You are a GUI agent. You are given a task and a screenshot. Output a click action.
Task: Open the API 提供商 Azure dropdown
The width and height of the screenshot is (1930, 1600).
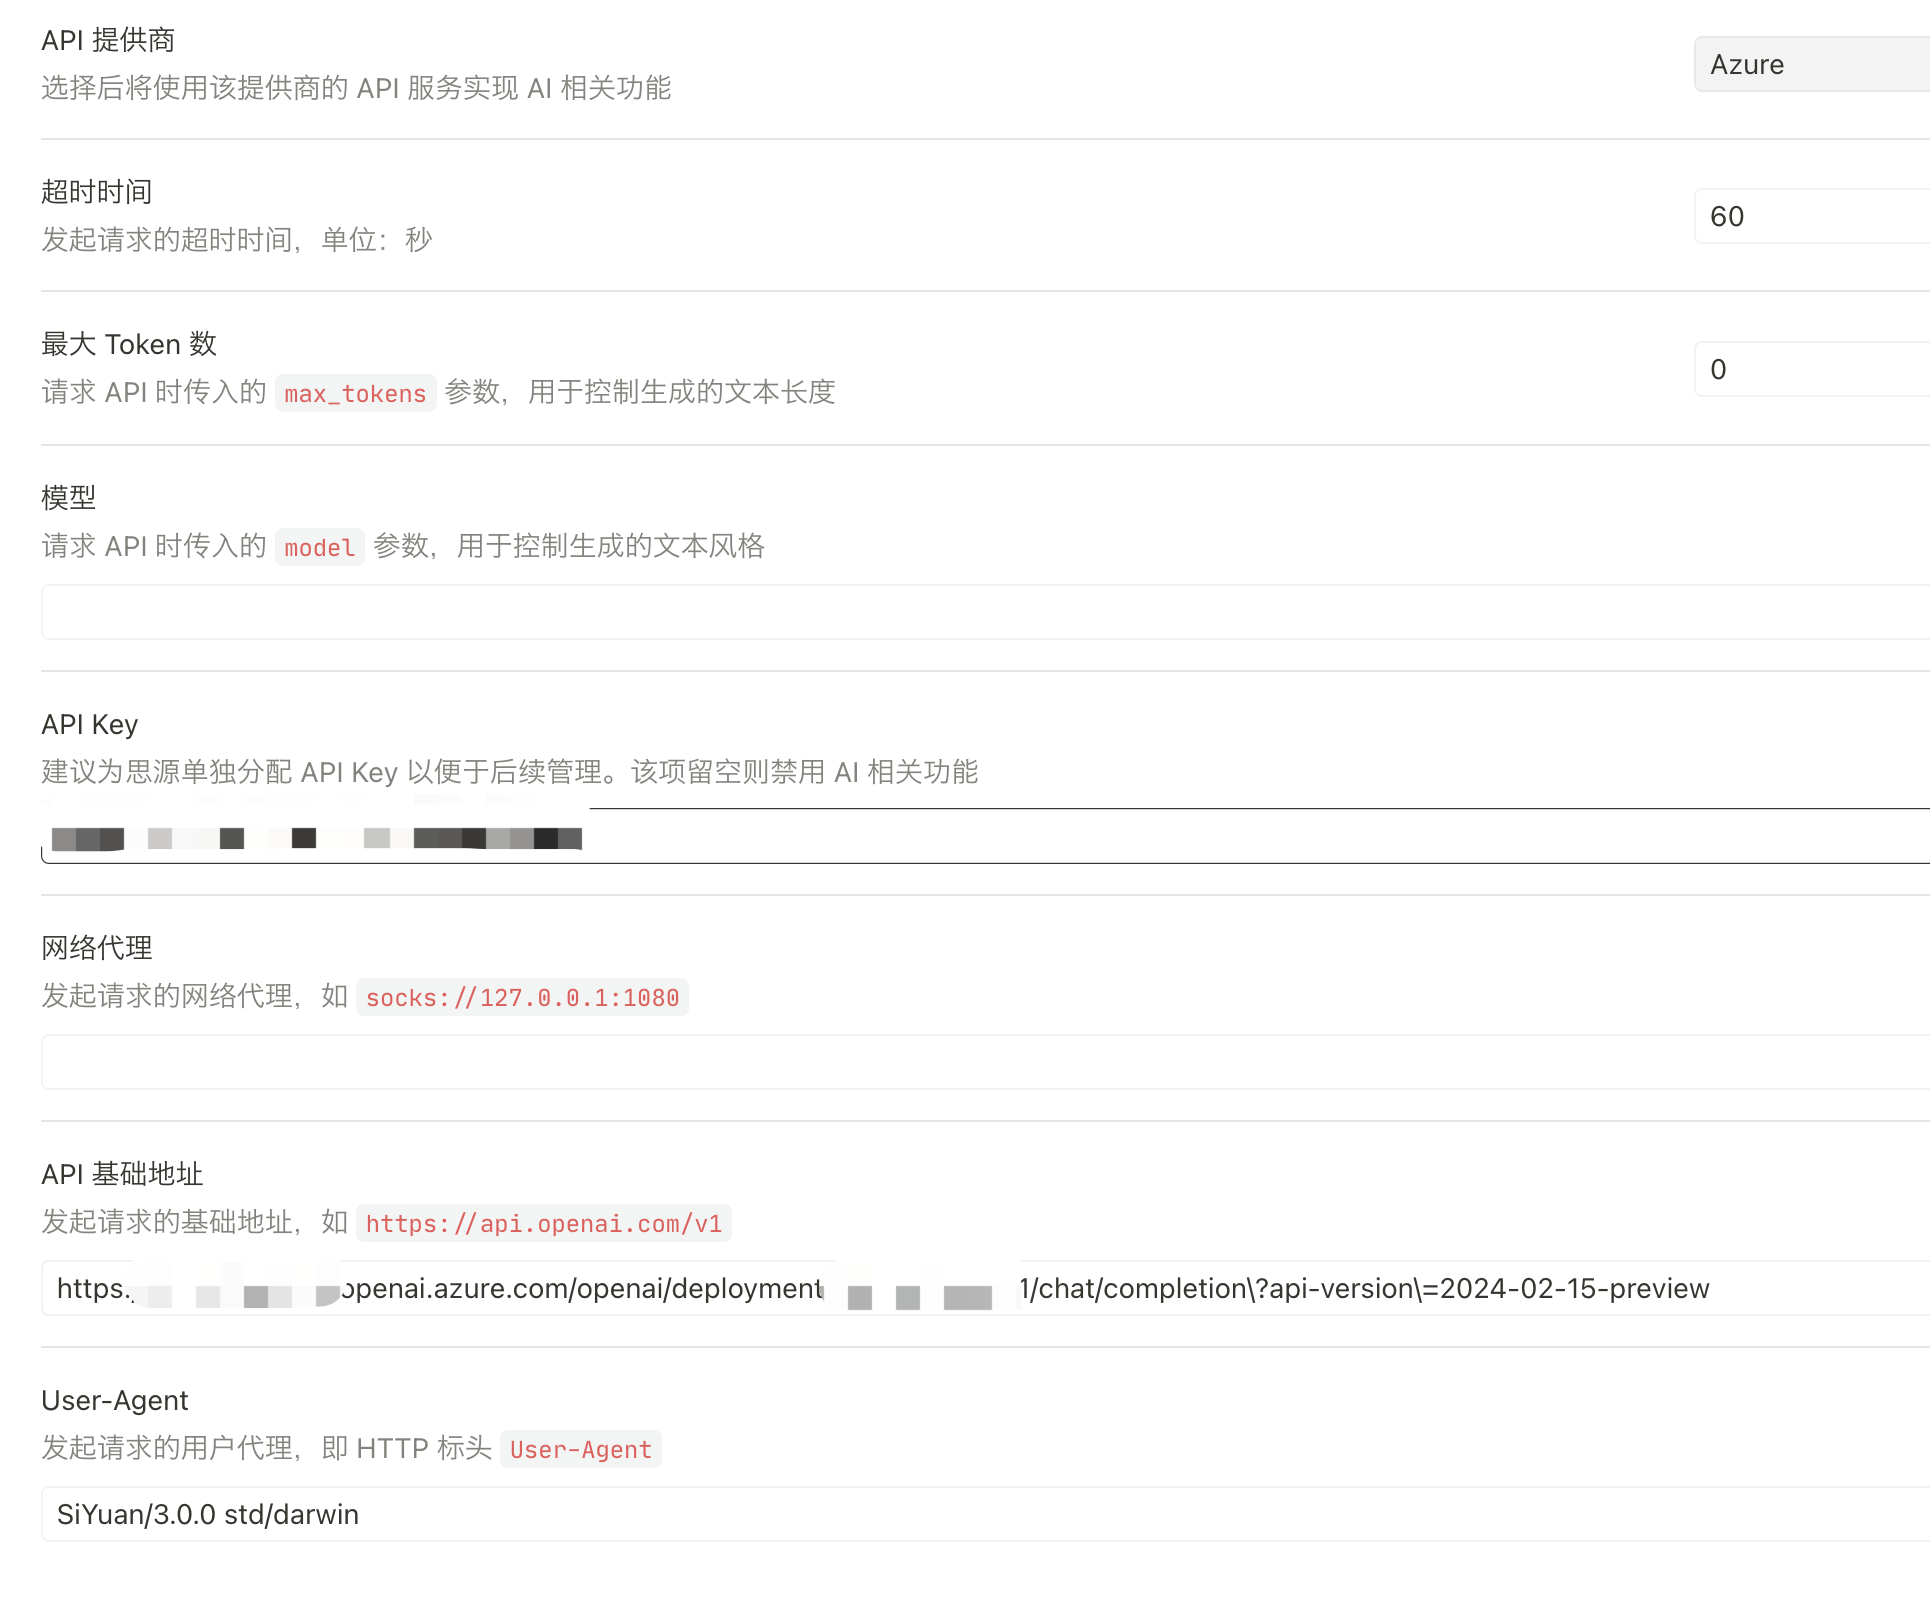[1810, 65]
